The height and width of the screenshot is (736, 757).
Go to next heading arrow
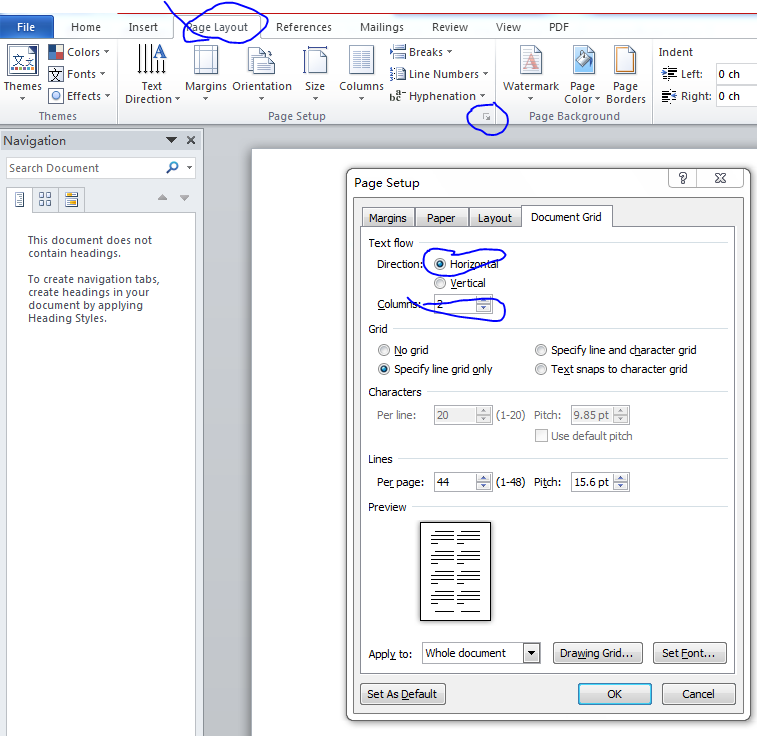[184, 197]
